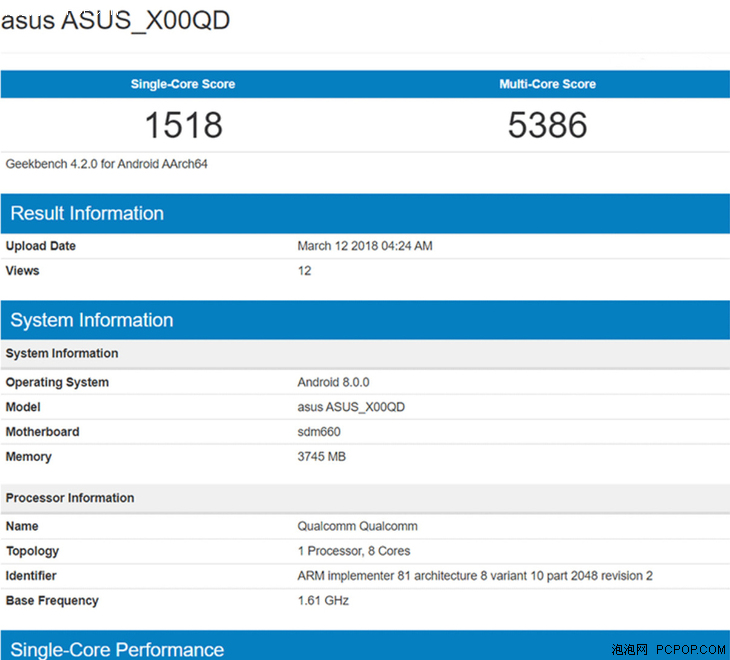The width and height of the screenshot is (730, 660).
Task: Click the grey System Information subheading row
Action: 365,354
